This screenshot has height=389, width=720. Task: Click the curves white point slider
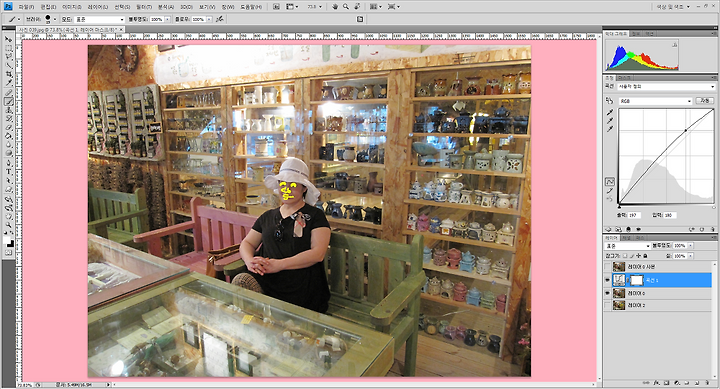pyautogui.click(x=714, y=208)
